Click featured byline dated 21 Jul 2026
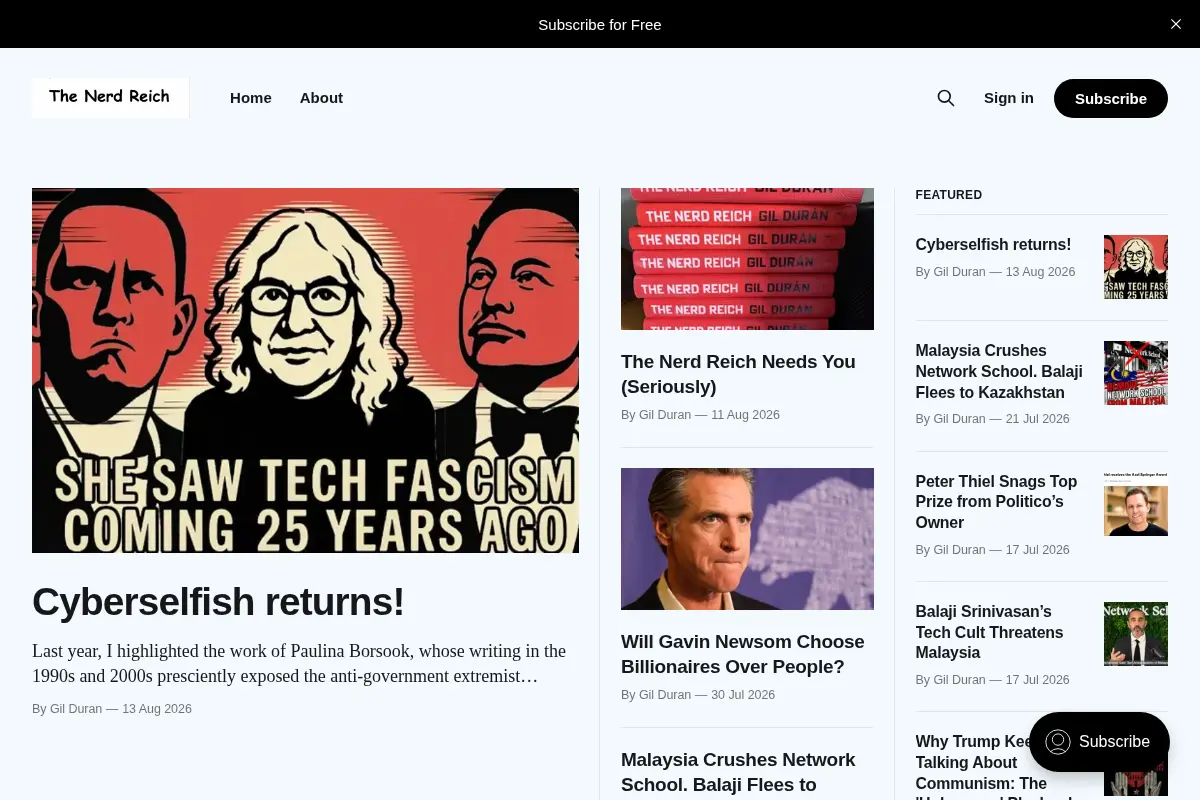This screenshot has height=800, width=1200. tap(992, 419)
